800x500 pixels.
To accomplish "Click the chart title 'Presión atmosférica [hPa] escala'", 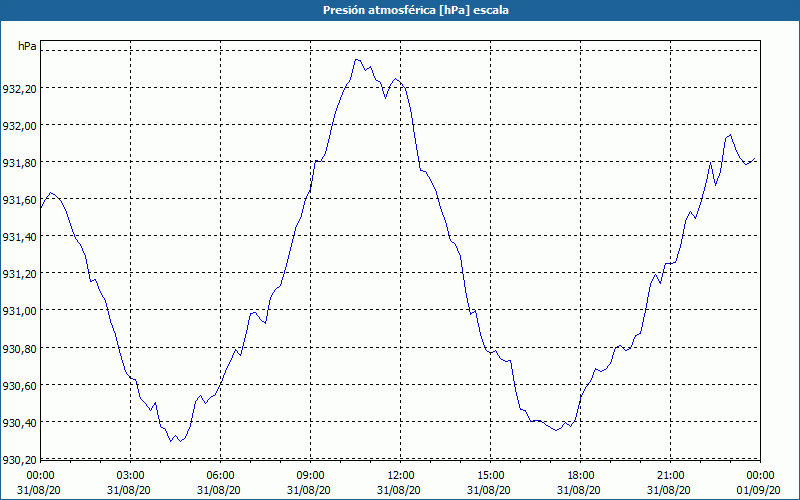I will 416,10.
